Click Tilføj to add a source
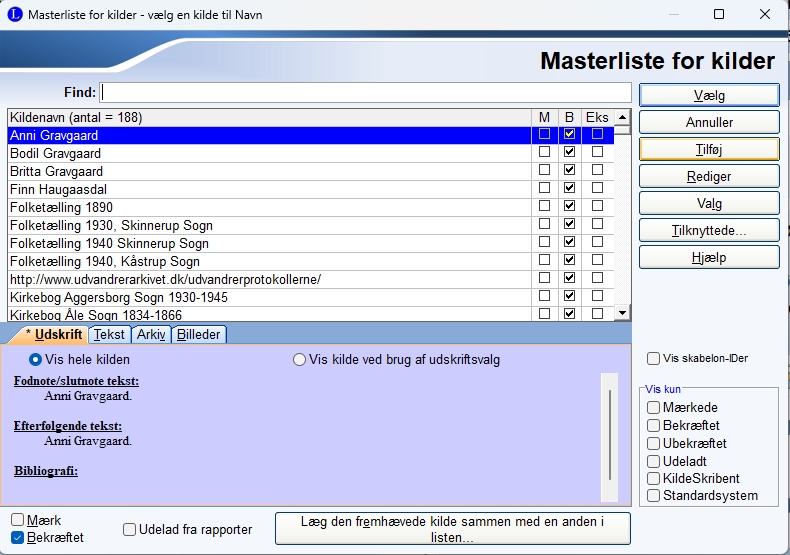The width and height of the screenshot is (790, 555). [x=708, y=149]
